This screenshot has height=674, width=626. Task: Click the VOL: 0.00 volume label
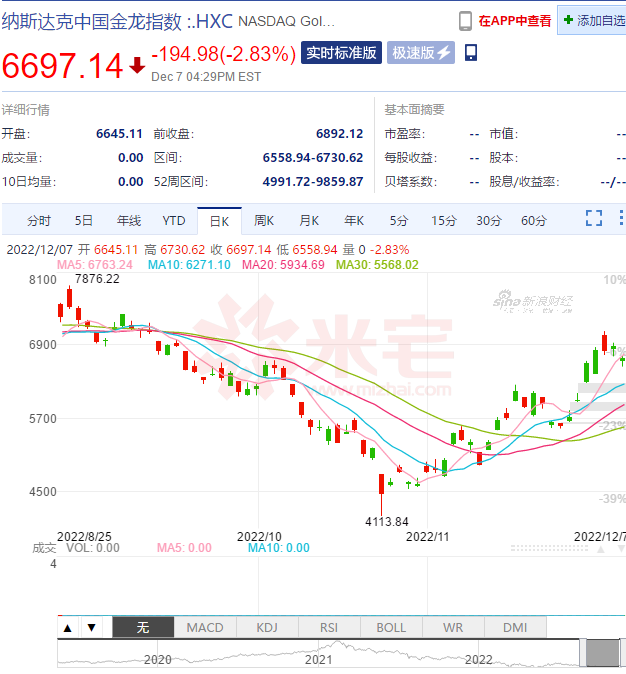pos(92,548)
